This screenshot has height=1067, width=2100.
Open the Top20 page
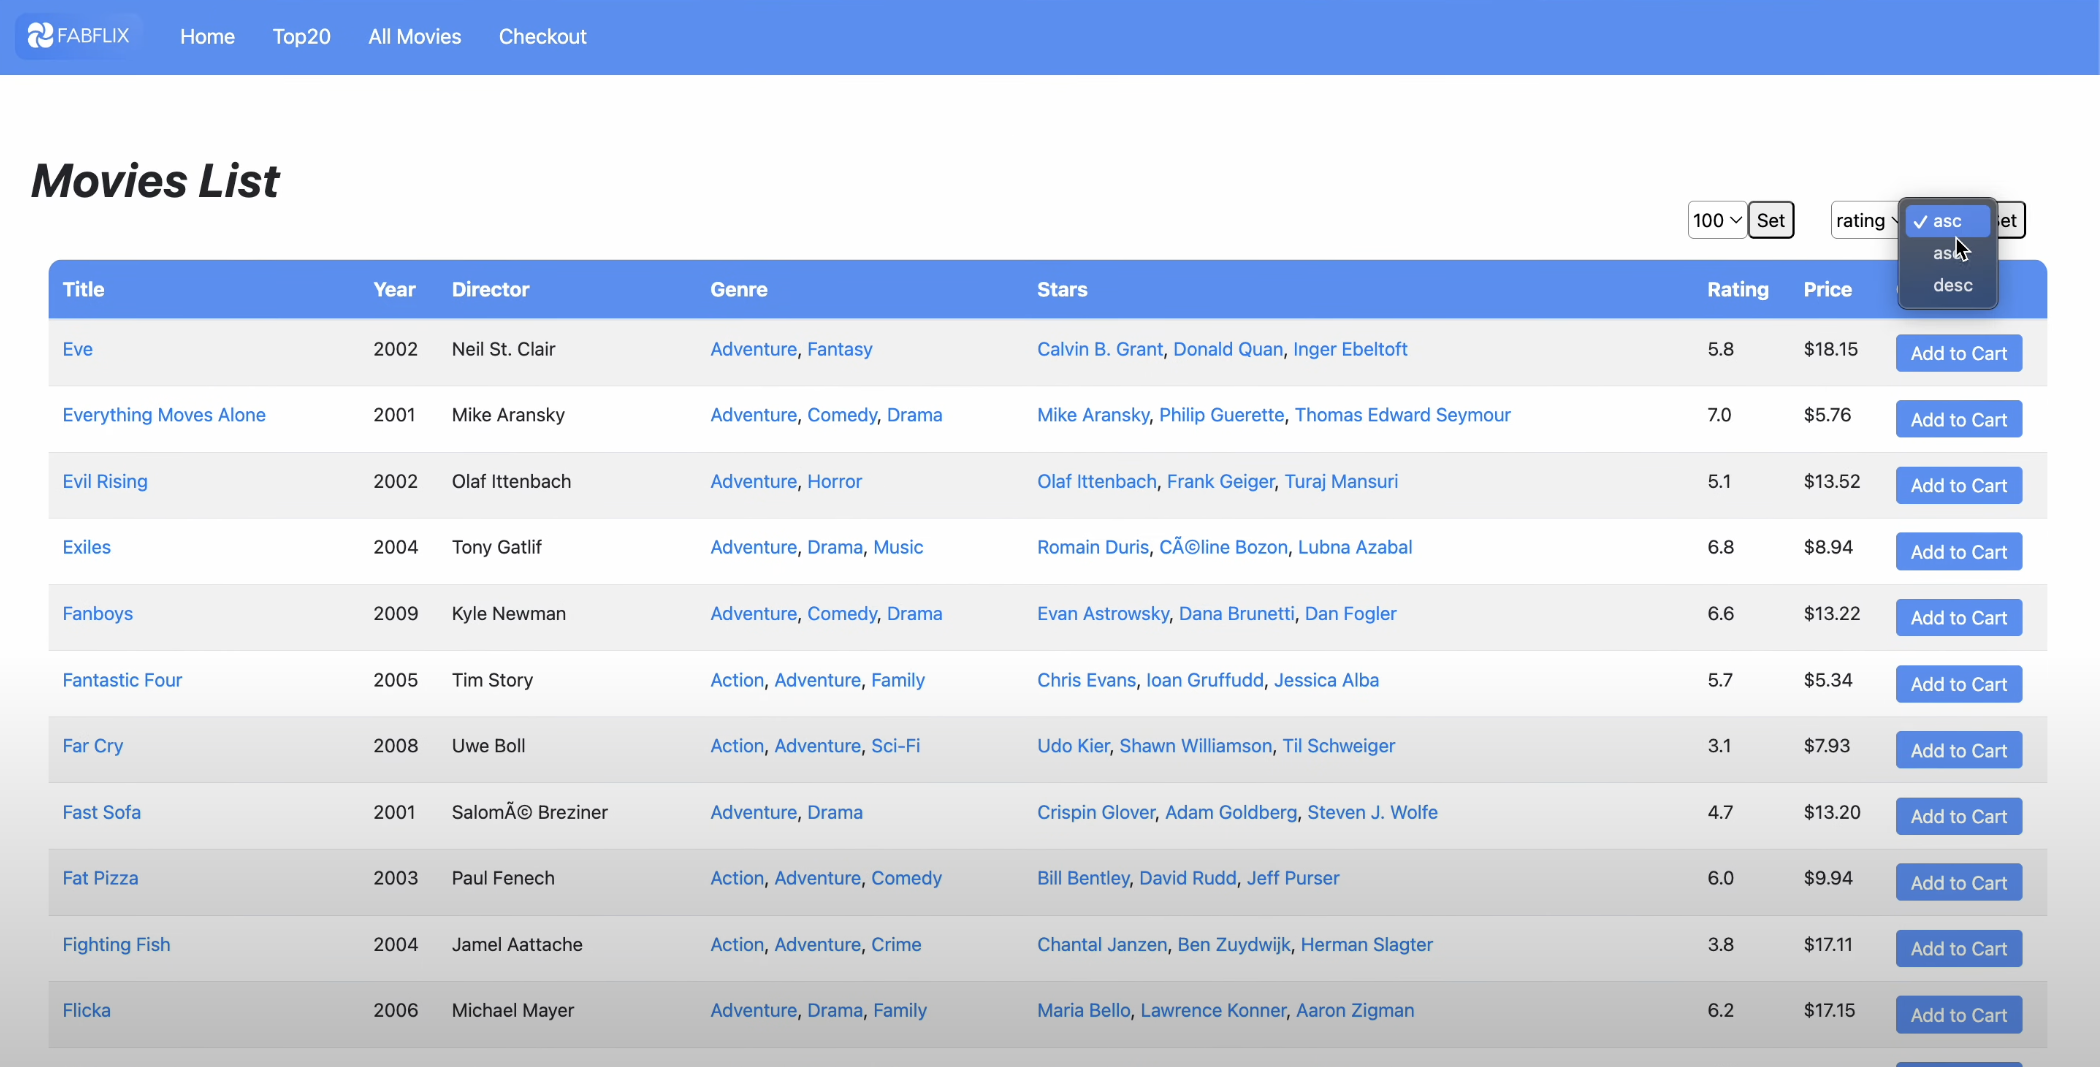(301, 37)
